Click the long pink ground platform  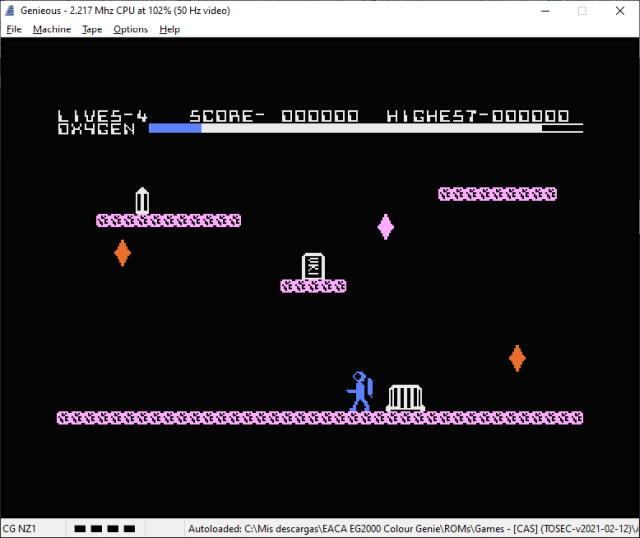pyautogui.click(x=320, y=418)
